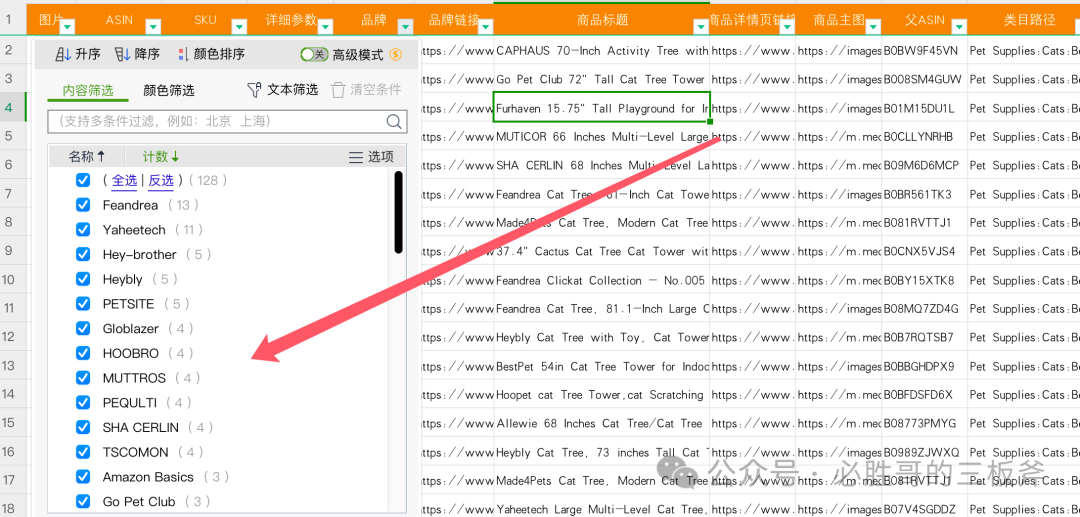Click the gold coin icon beside 高级模式
Screen dimensions: 1080x517
pos(395,54)
